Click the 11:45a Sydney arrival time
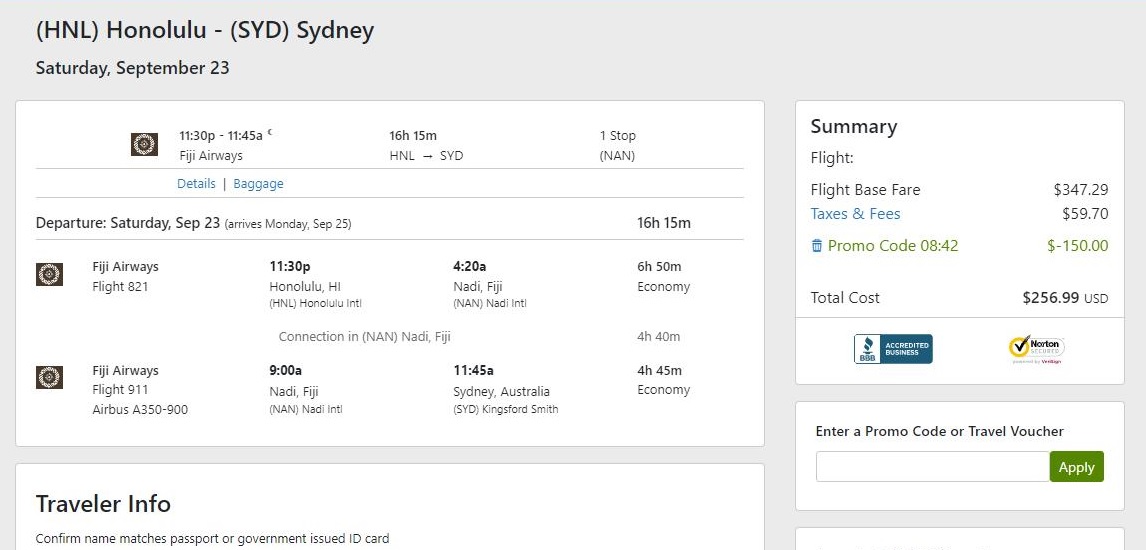The height and width of the screenshot is (550, 1146). pos(473,370)
